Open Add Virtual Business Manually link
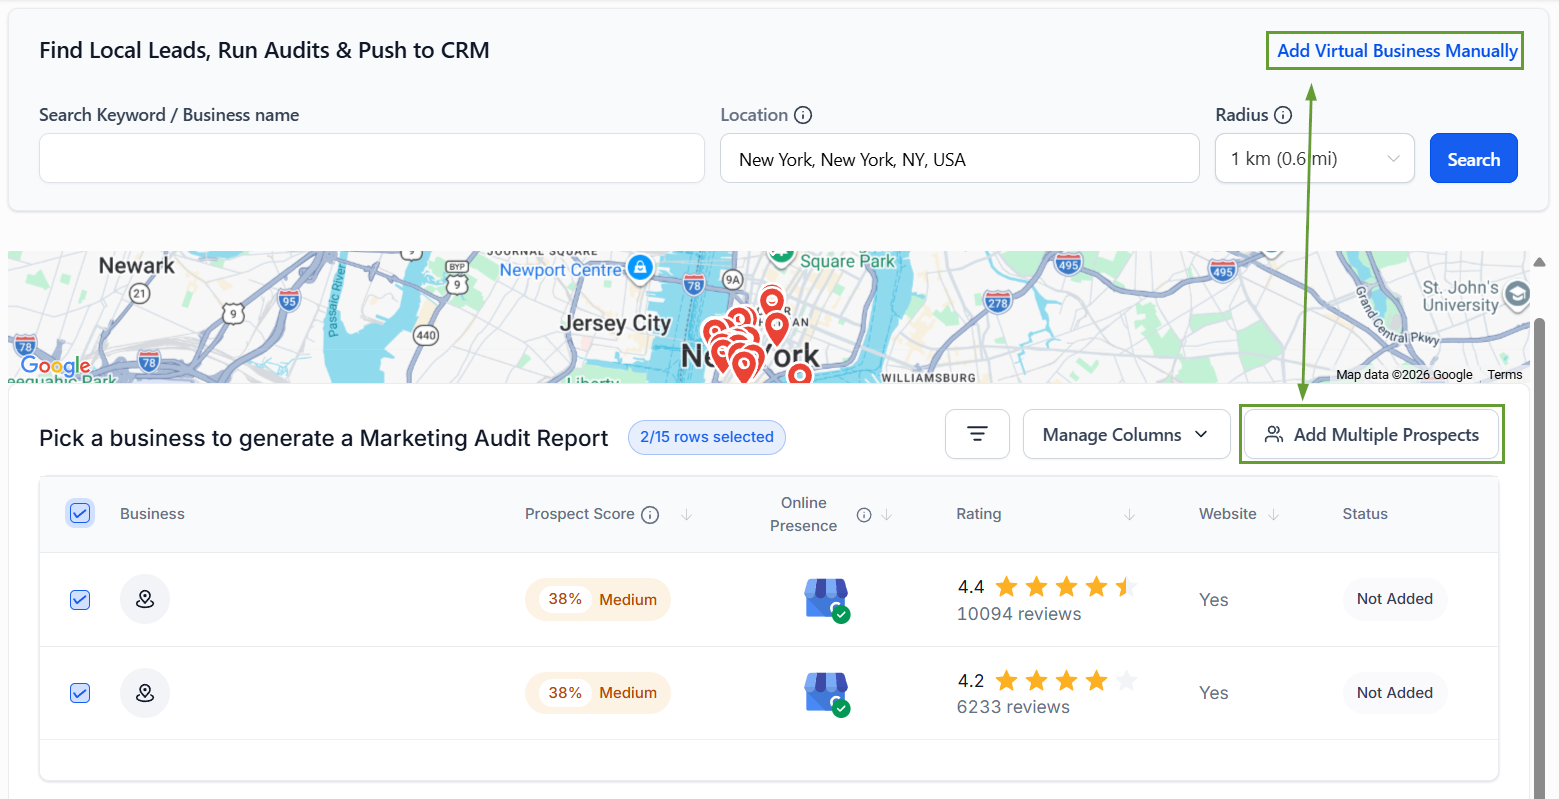 tap(1396, 51)
